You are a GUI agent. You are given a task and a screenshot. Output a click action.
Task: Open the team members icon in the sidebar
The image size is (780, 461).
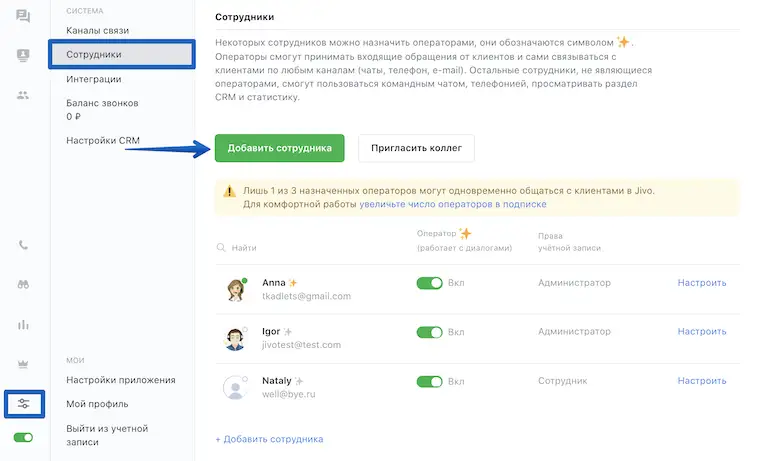pos(23,96)
